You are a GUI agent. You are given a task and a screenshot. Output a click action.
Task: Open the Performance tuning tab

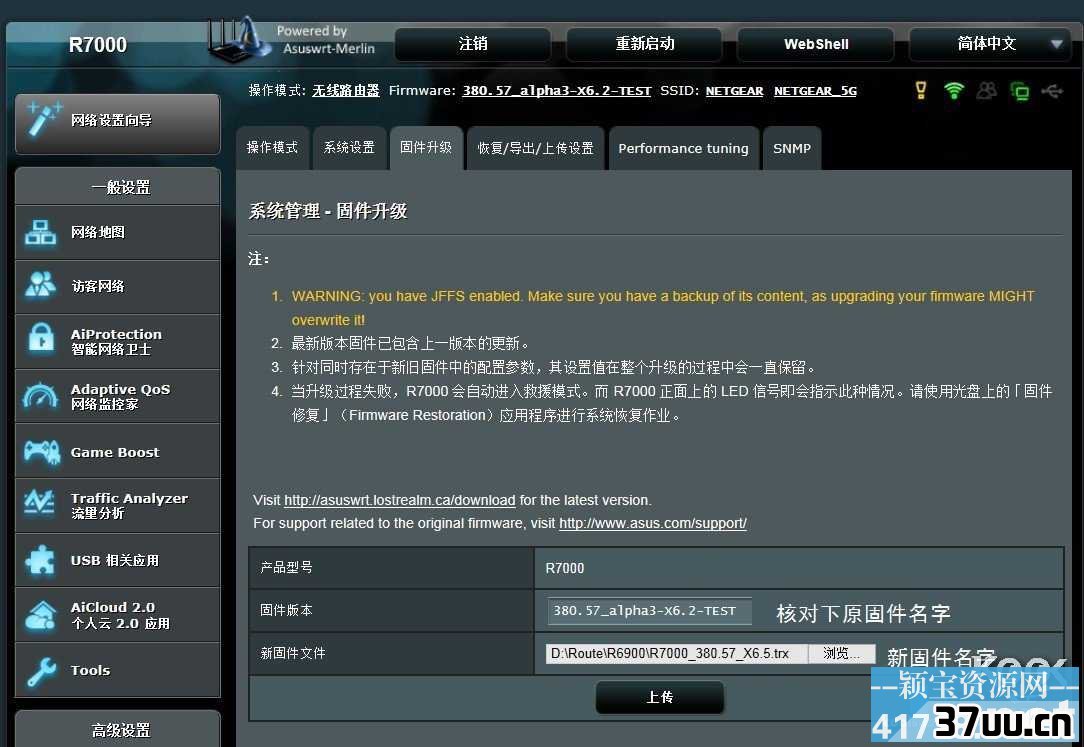coord(683,148)
